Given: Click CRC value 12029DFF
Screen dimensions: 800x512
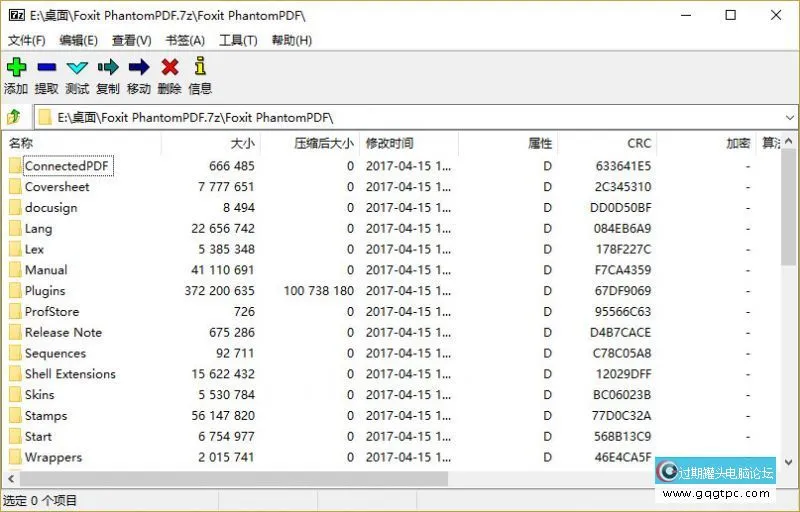Looking at the screenshot, I should click(x=623, y=374).
